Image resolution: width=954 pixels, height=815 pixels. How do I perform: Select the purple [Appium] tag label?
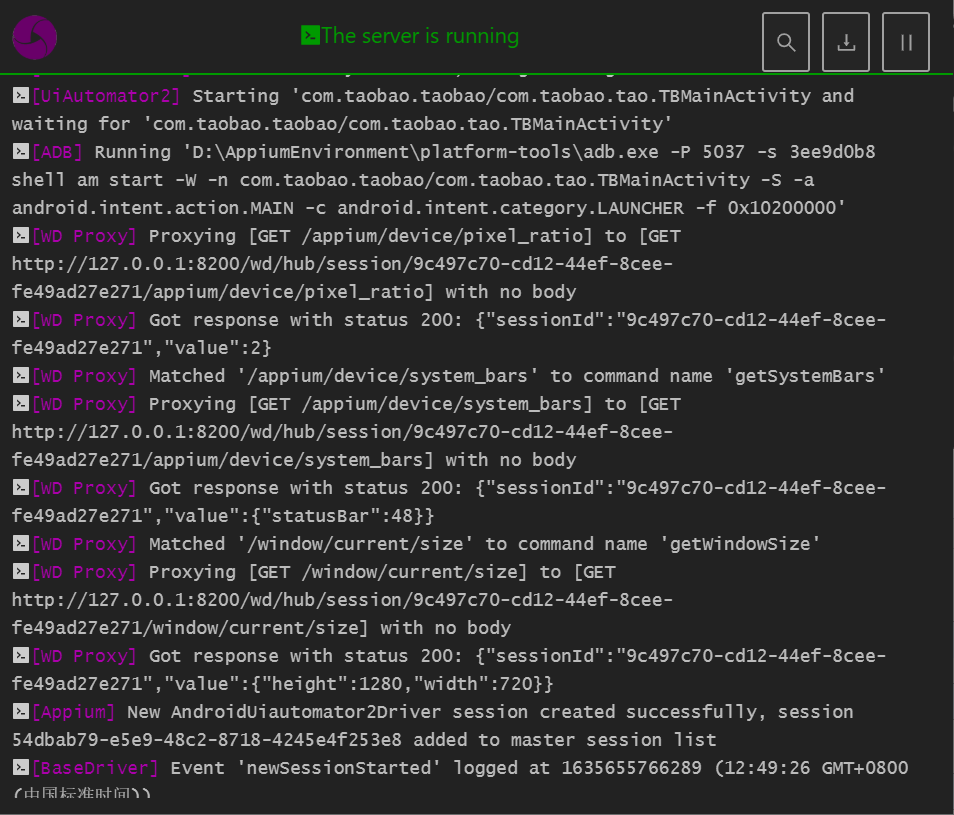pos(73,712)
